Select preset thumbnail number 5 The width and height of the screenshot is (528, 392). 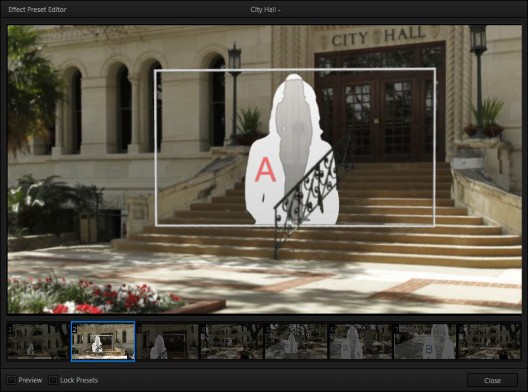point(296,341)
